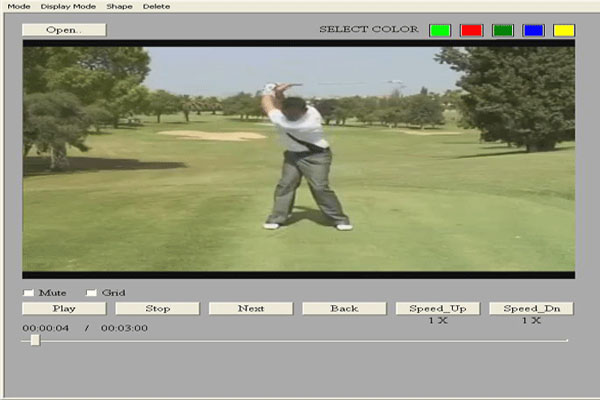
Task: Click the 1 X label under Speed_Dn
Action: [531, 320]
